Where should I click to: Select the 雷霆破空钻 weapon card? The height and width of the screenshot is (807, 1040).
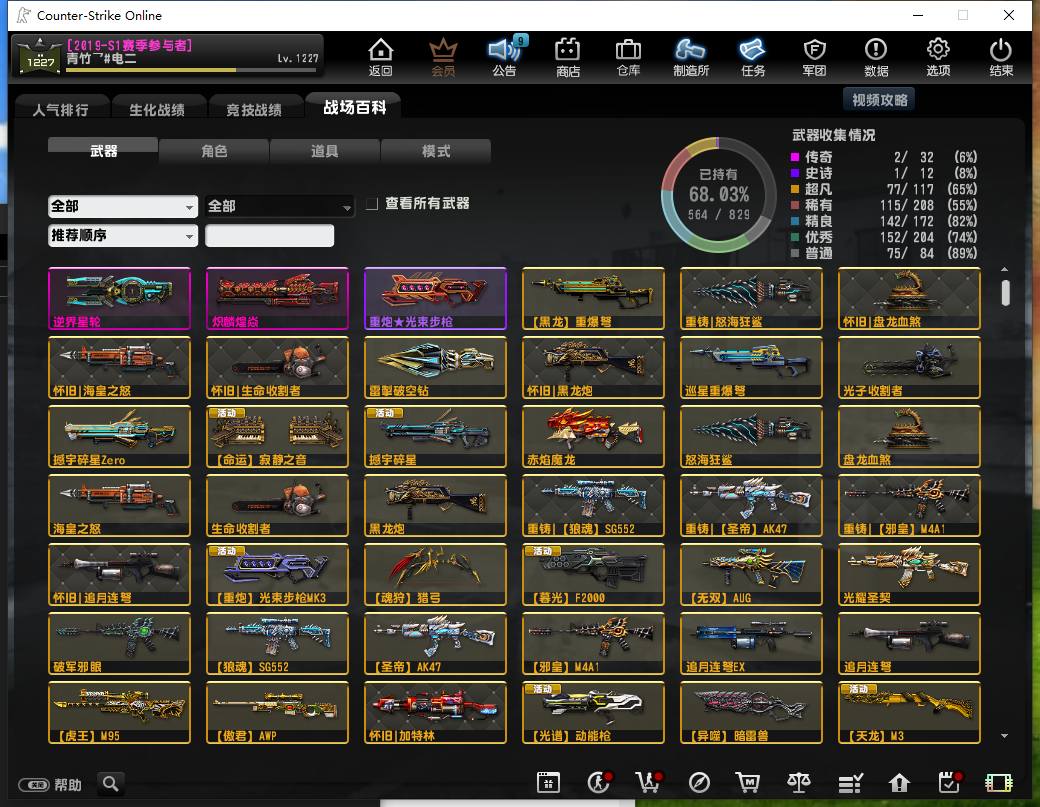pos(435,367)
